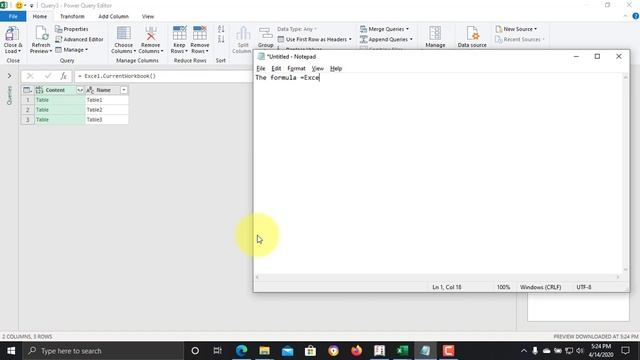640x360 pixels.
Task: Click Keep Rows icon
Action: [x=179, y=33]
